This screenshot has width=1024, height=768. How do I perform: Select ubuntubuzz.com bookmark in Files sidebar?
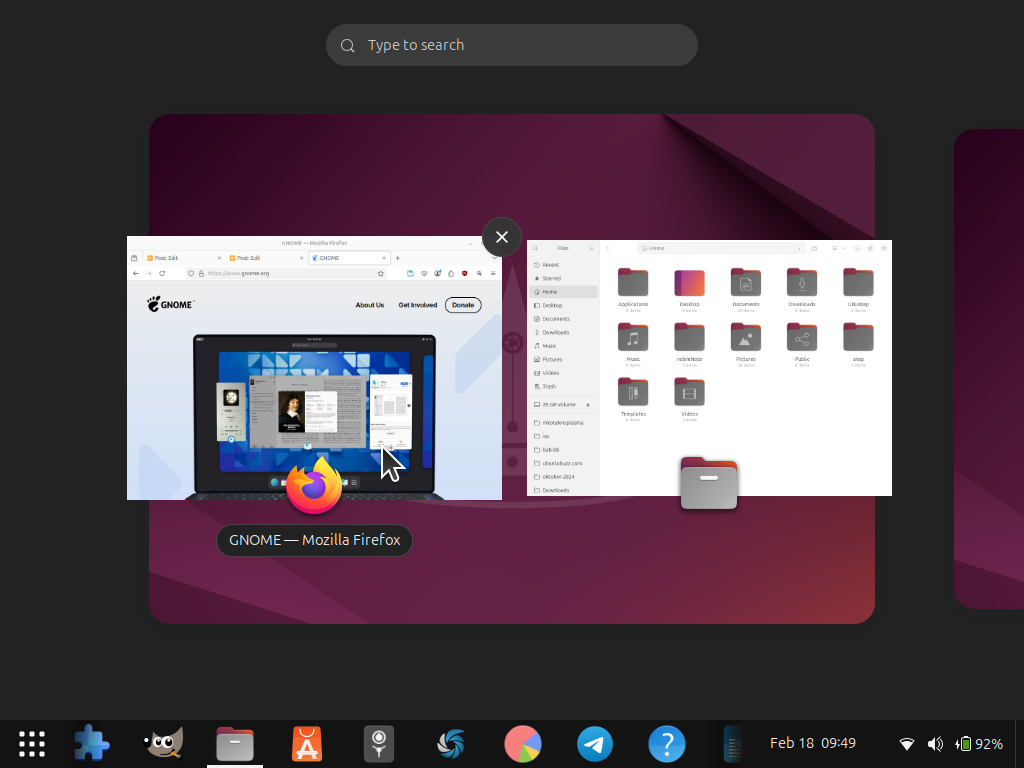click(x=563, y=463)
